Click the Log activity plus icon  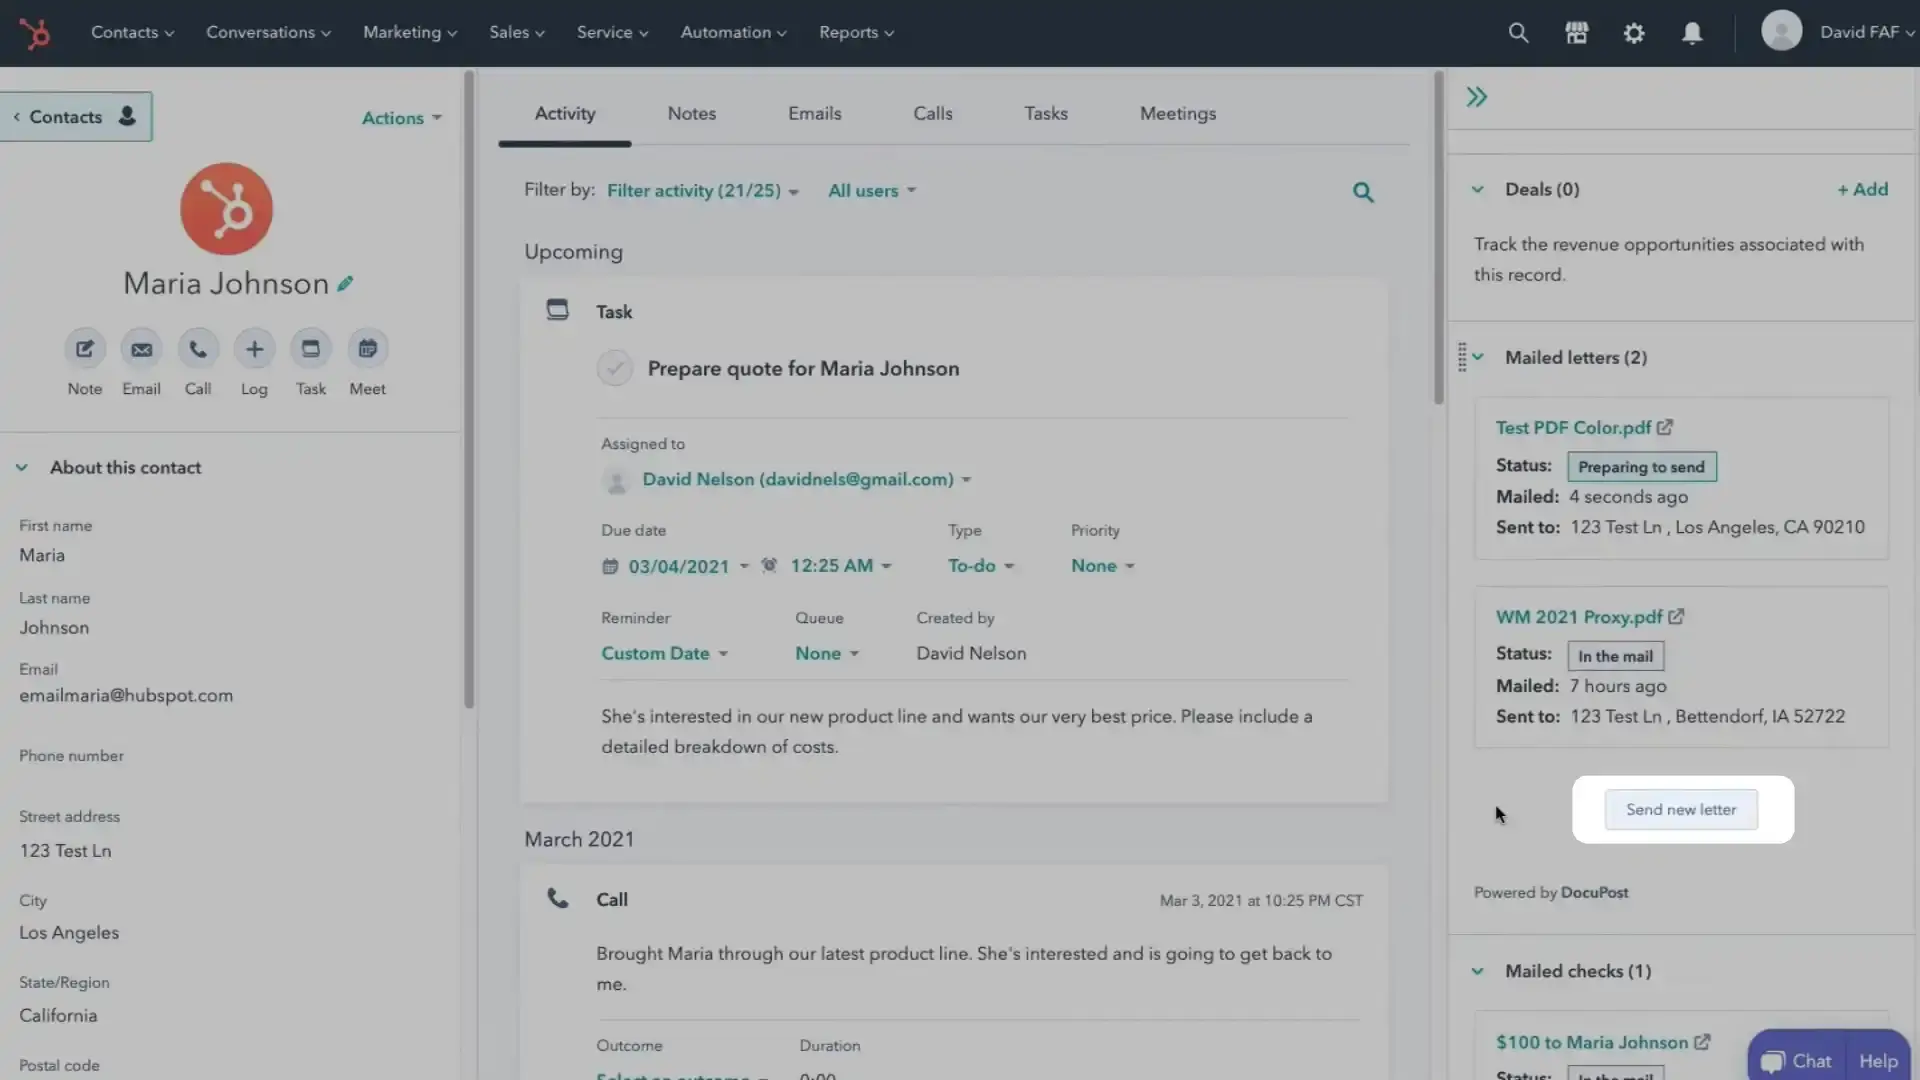click(x=254, y=349)
